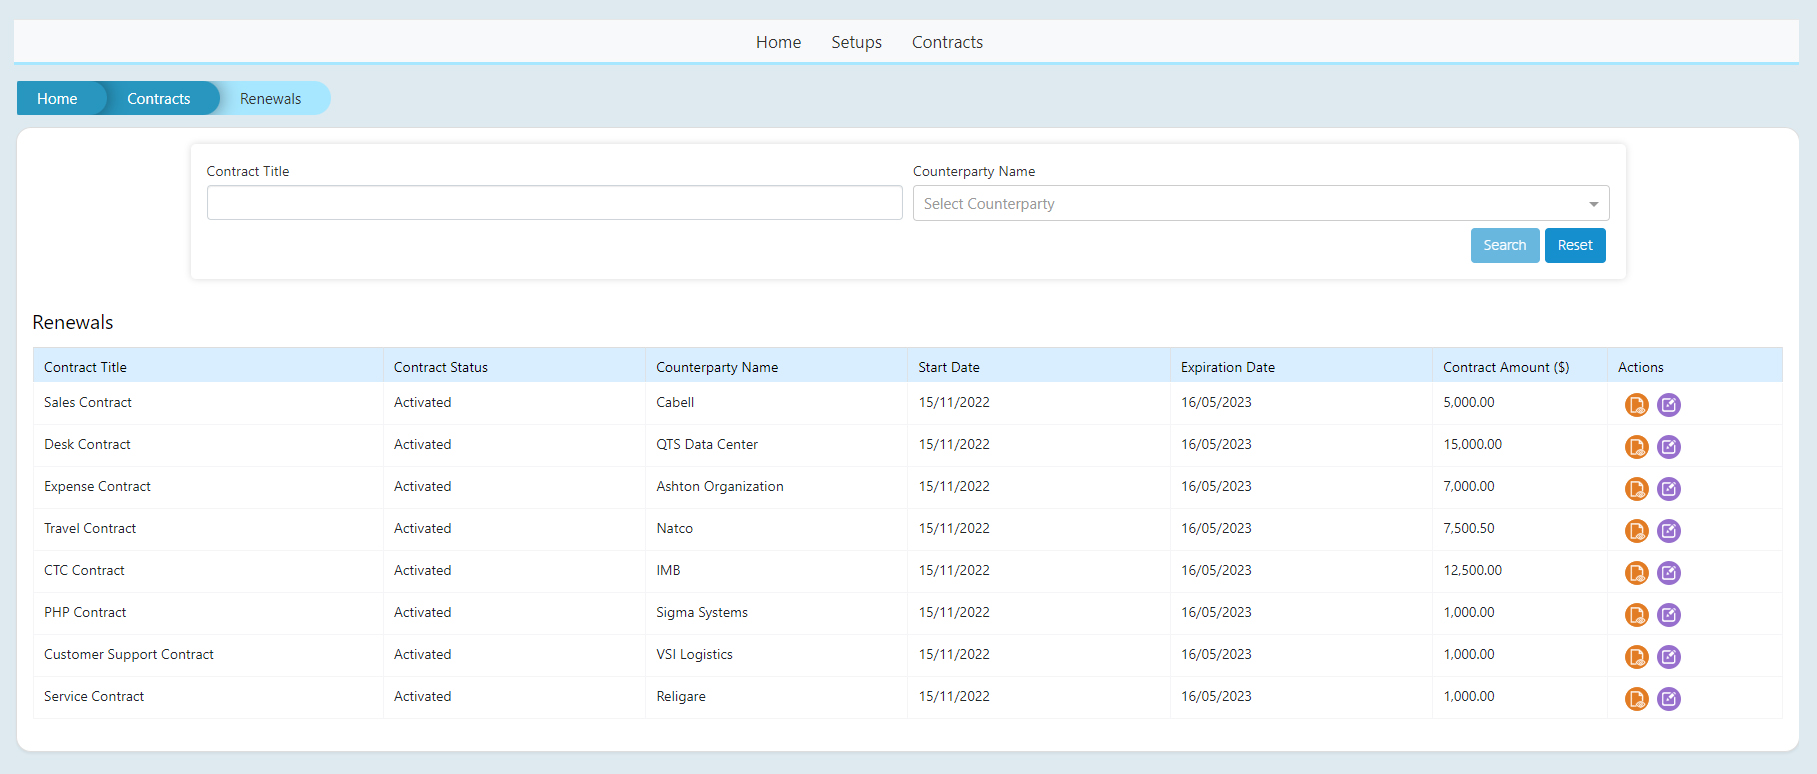Click edit icon in CTC Contract row
This screenshot has height=774, width=1817.
[1668, 573]
